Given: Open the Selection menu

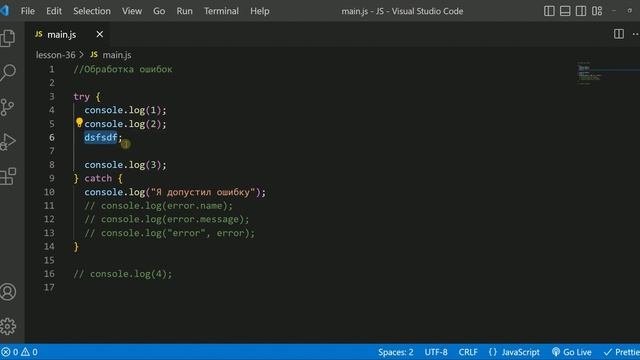Looking at the screenshot, I should tap(92, 11).
